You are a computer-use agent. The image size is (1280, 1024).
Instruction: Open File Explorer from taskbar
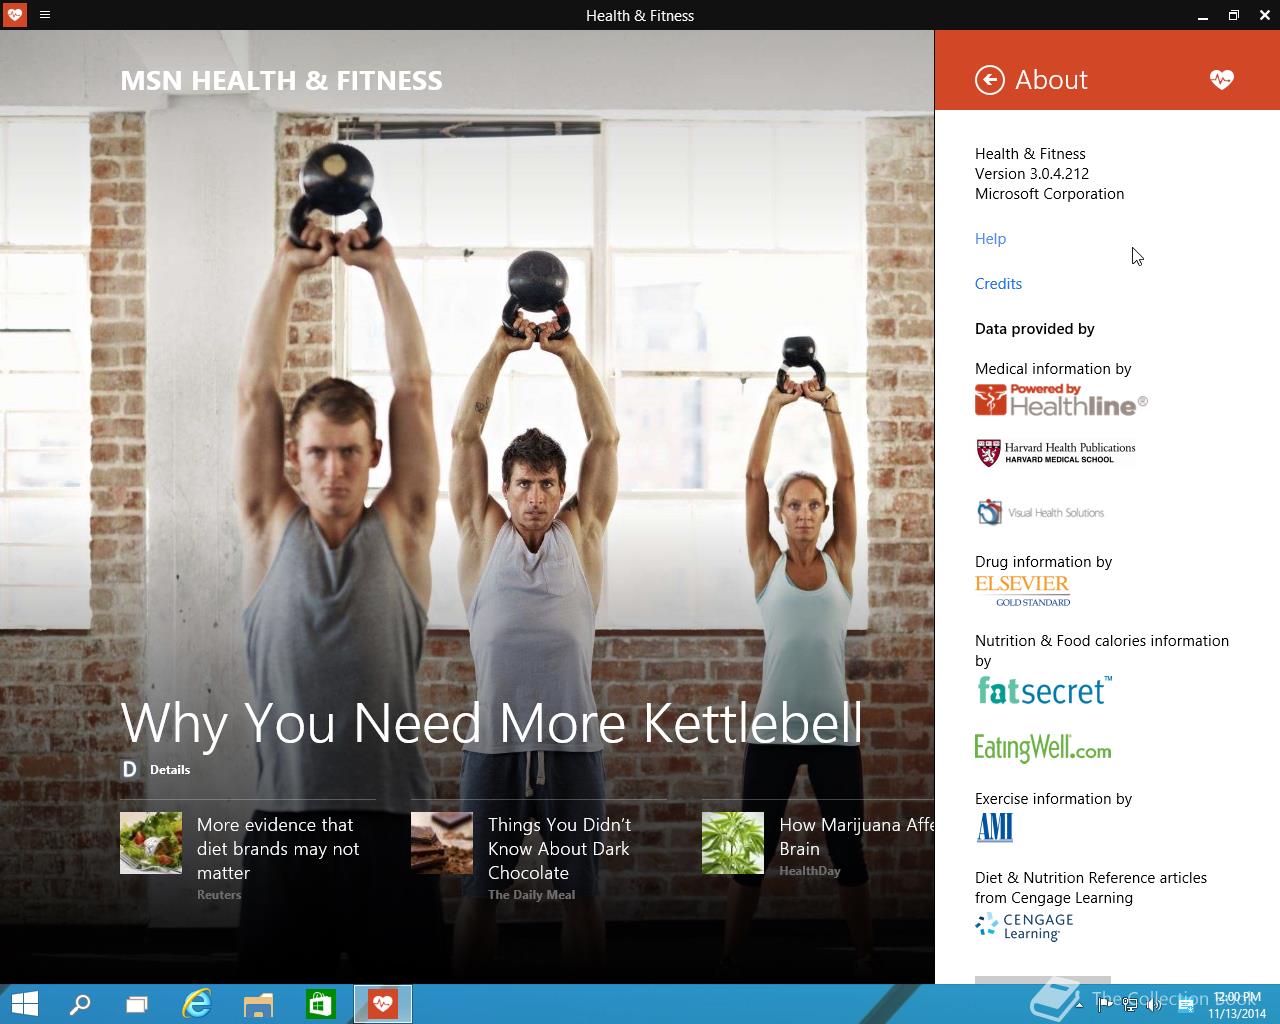[258, 1004]
